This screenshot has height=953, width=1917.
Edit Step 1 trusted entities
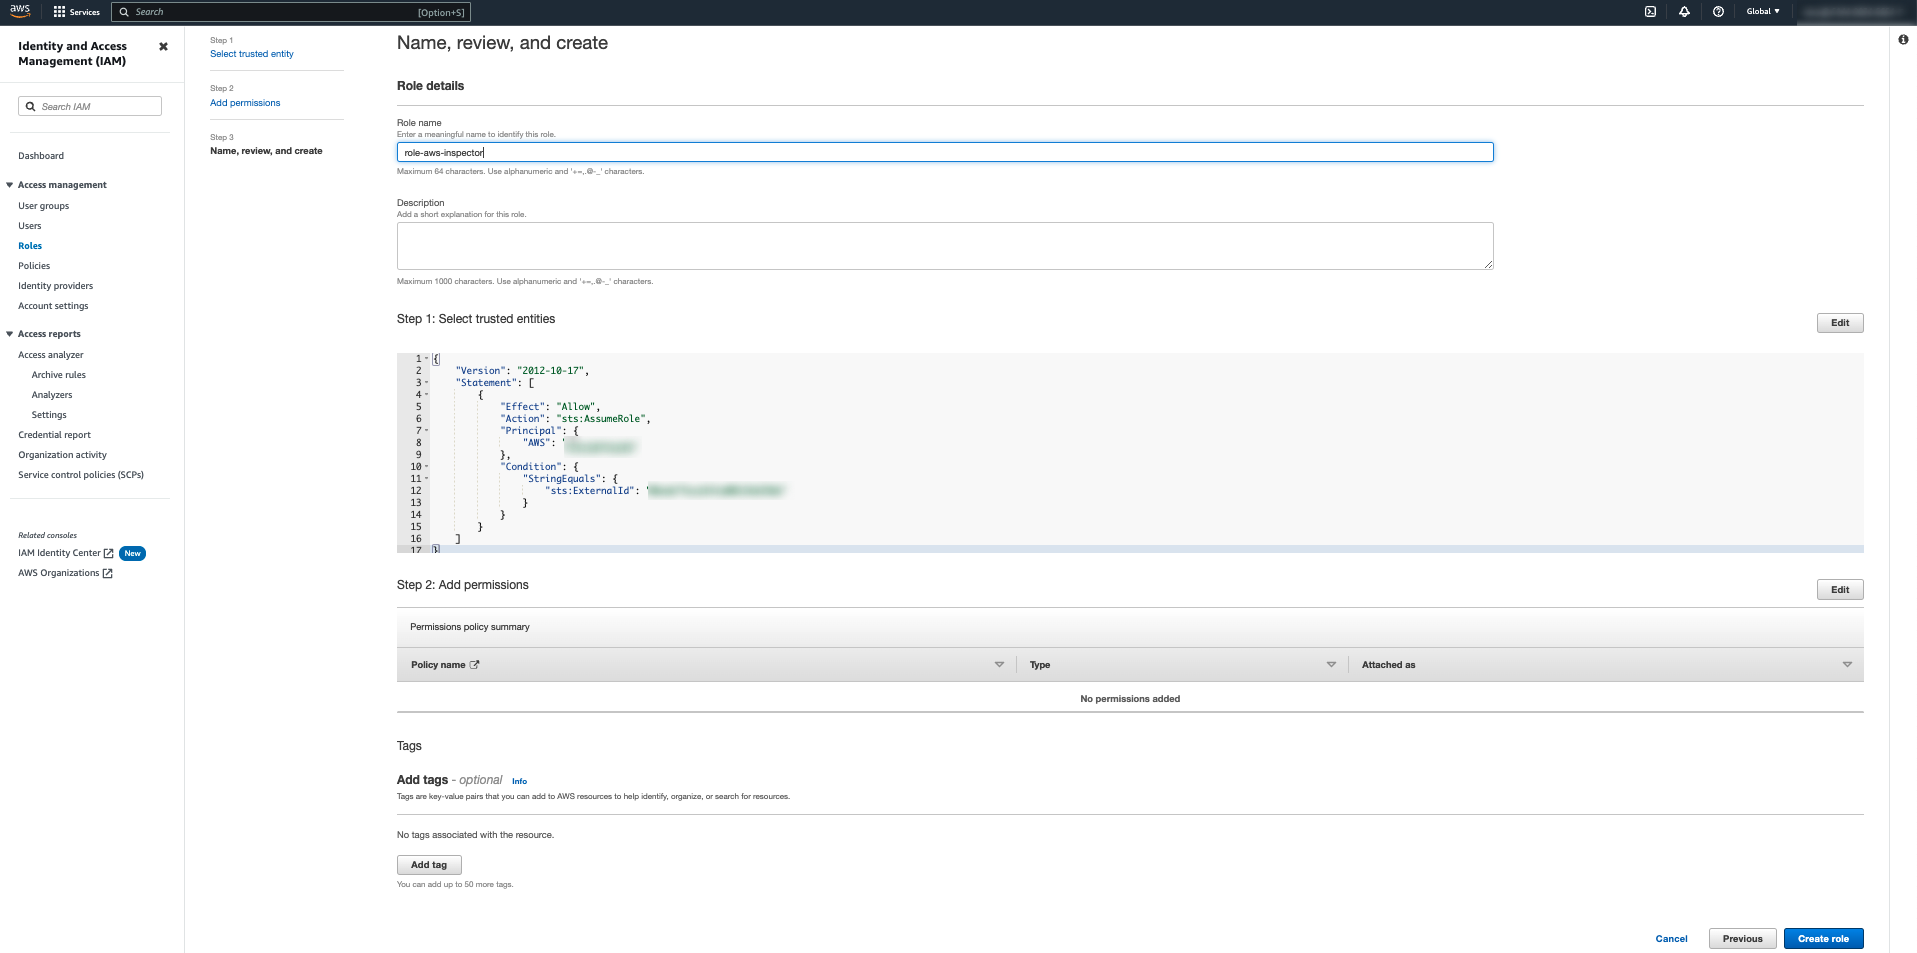[x=1840, y=323]
